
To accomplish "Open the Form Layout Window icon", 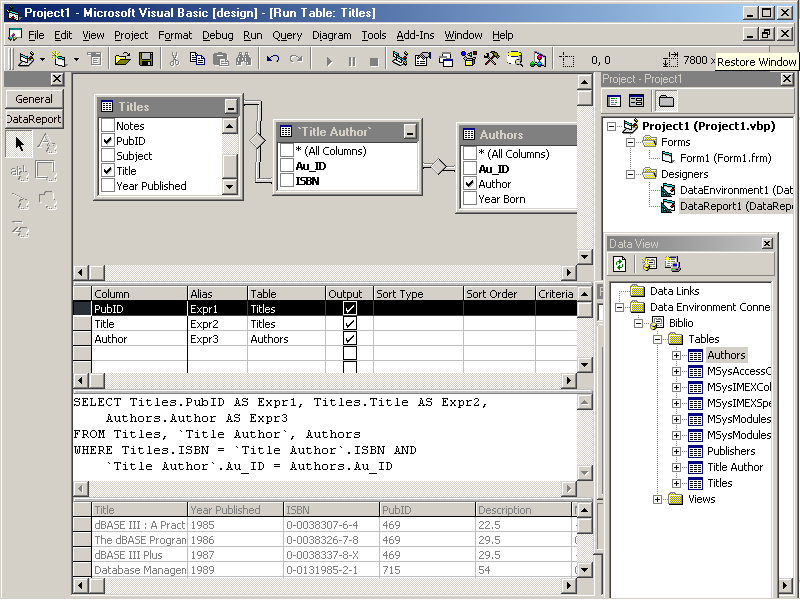I will (446, 60).
